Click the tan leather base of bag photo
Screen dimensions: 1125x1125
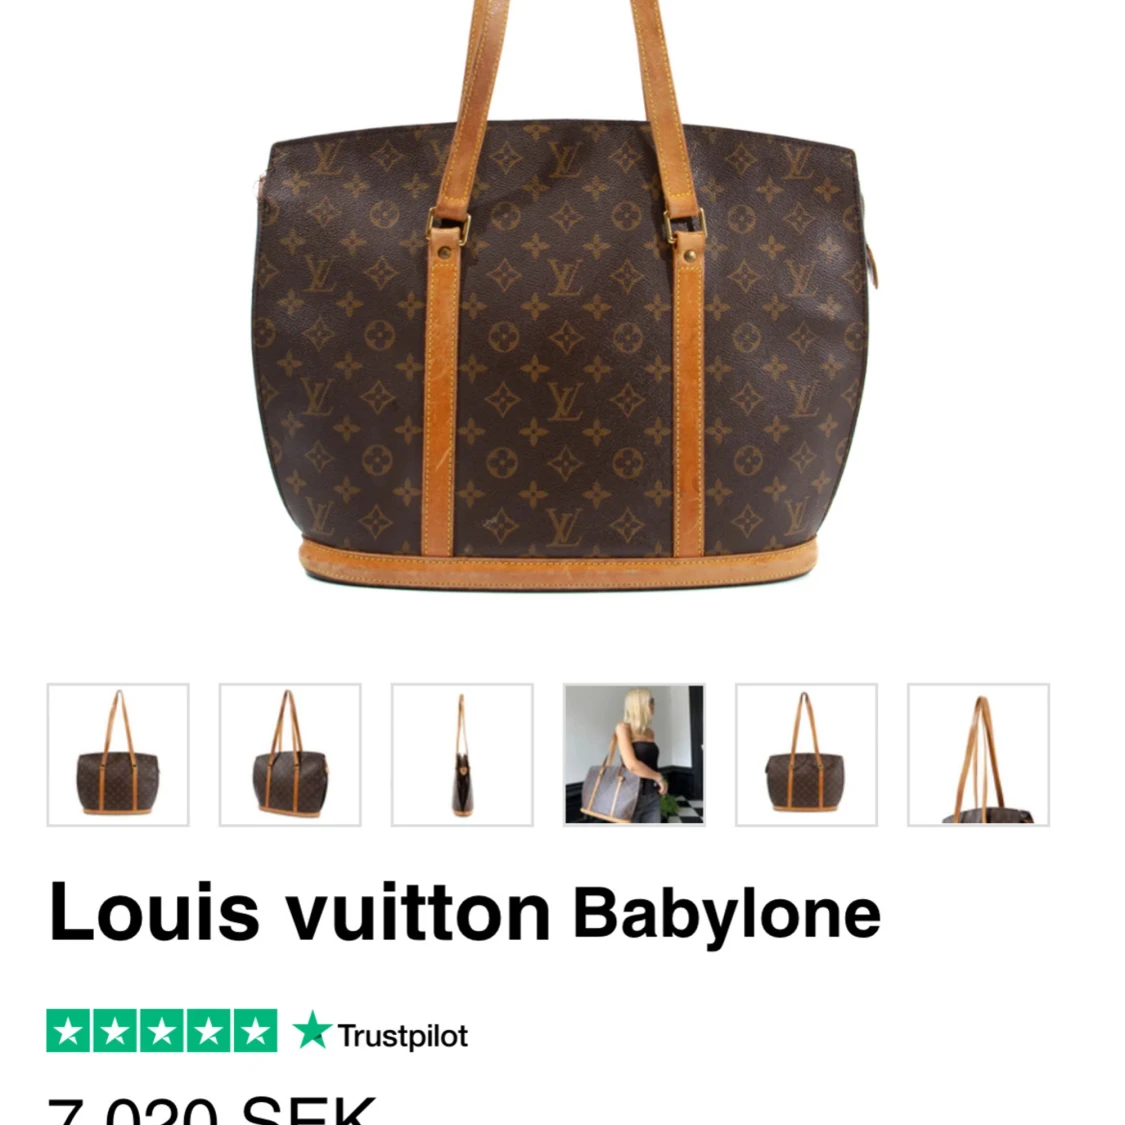[x=558, y=565]
